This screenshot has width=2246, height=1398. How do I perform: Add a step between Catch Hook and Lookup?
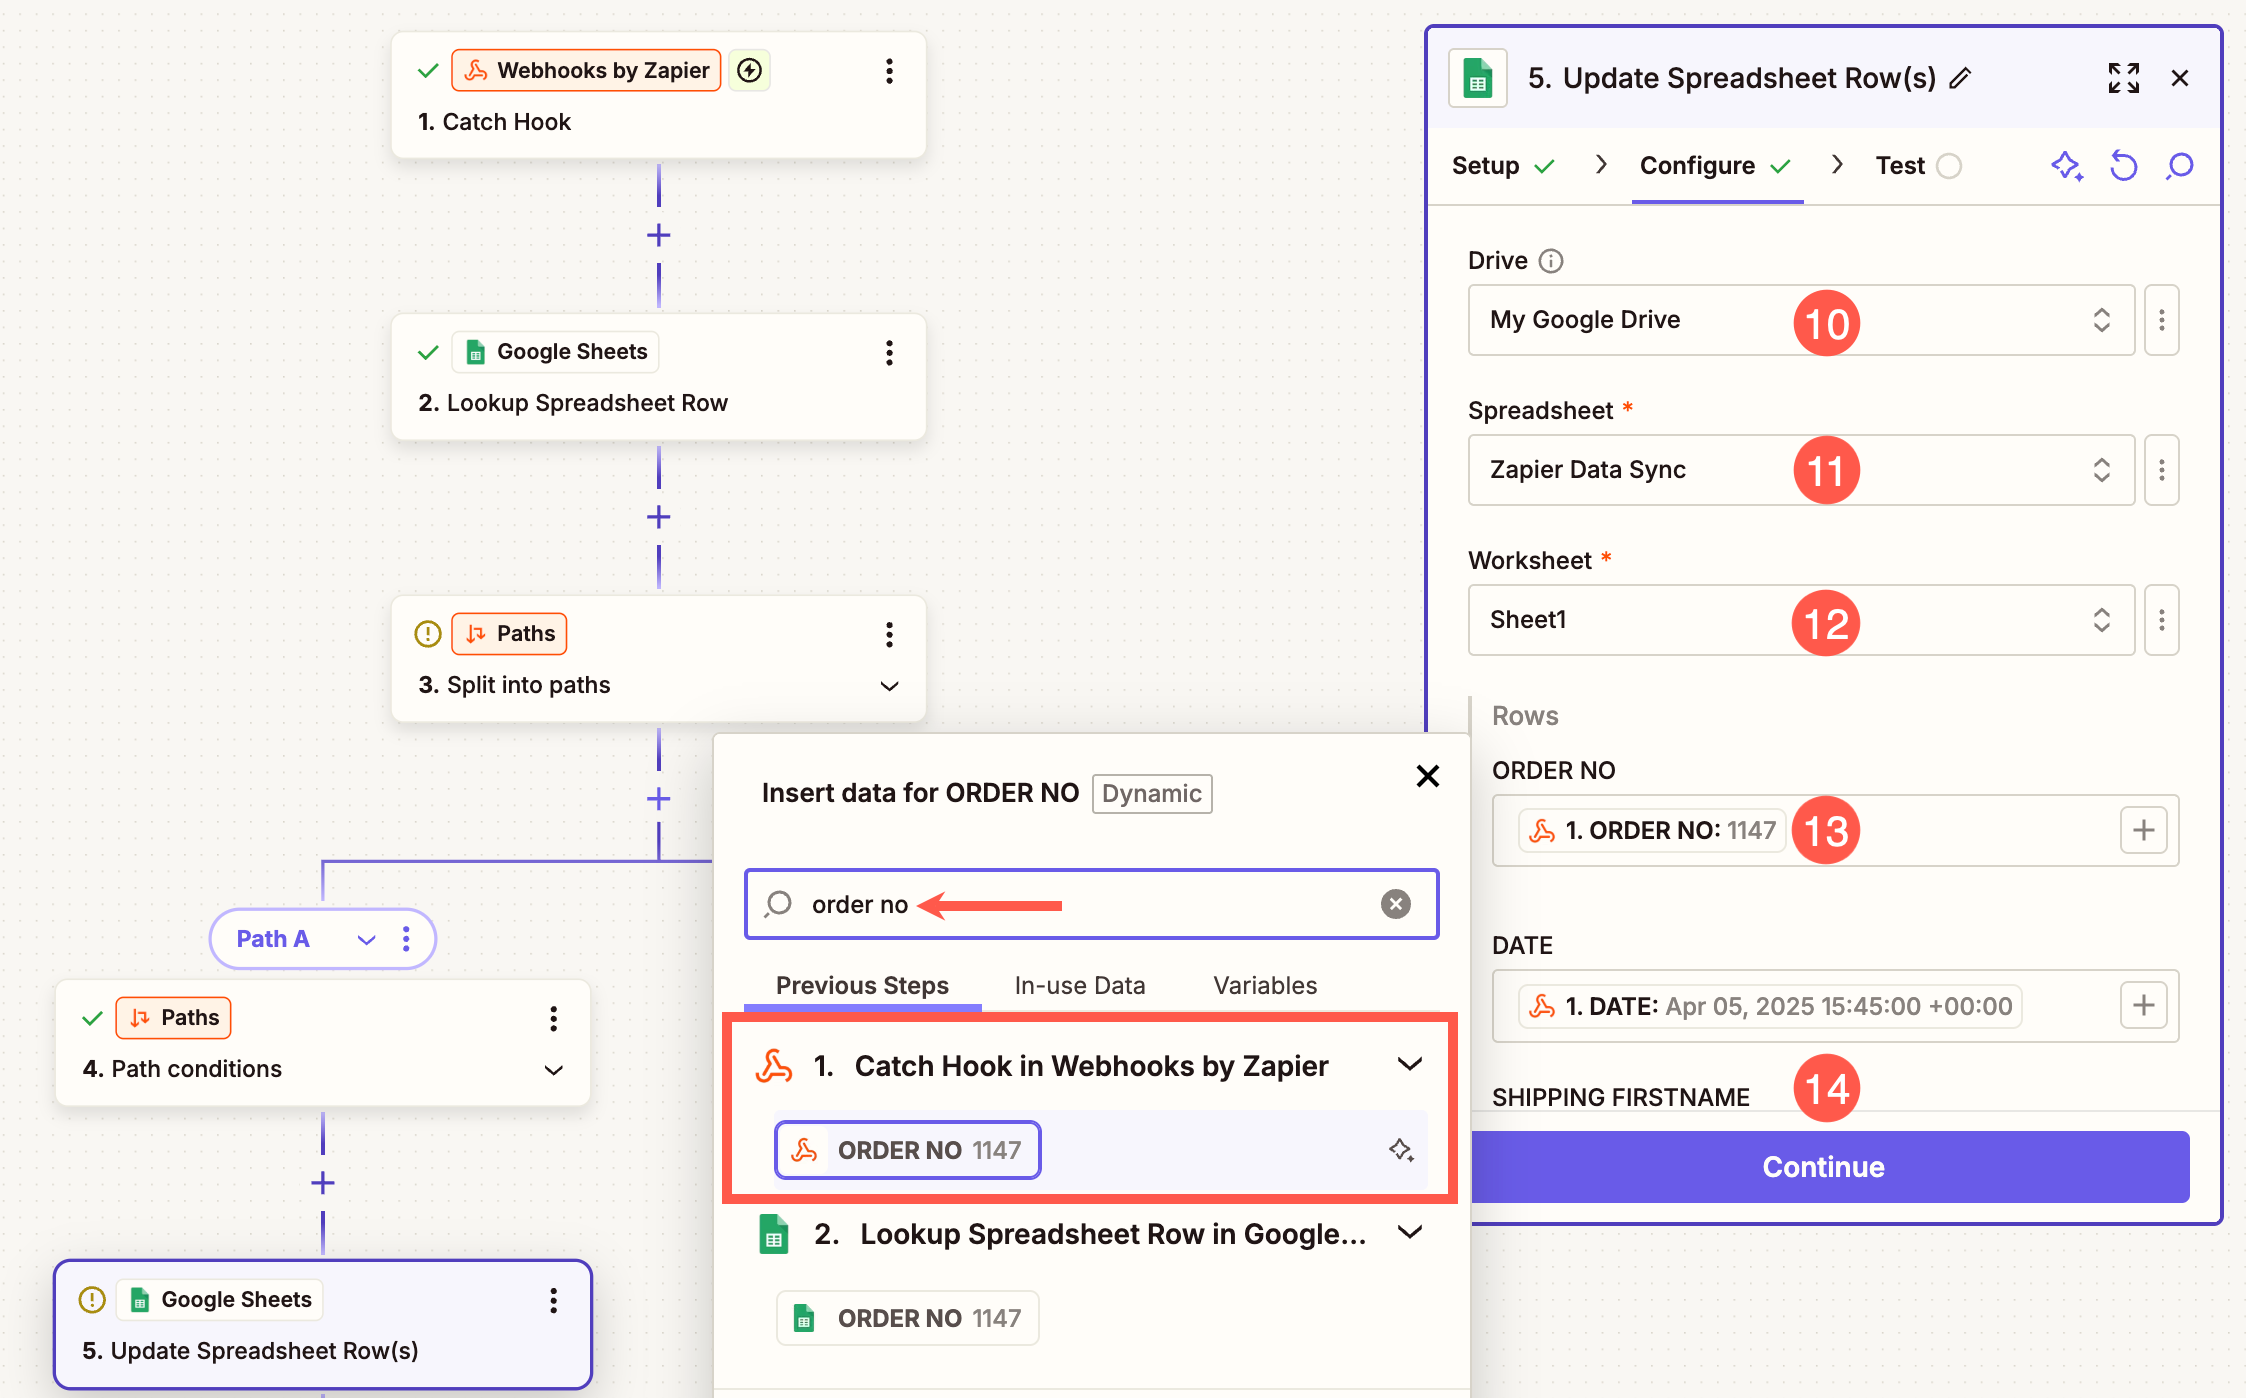coord(658,236)
